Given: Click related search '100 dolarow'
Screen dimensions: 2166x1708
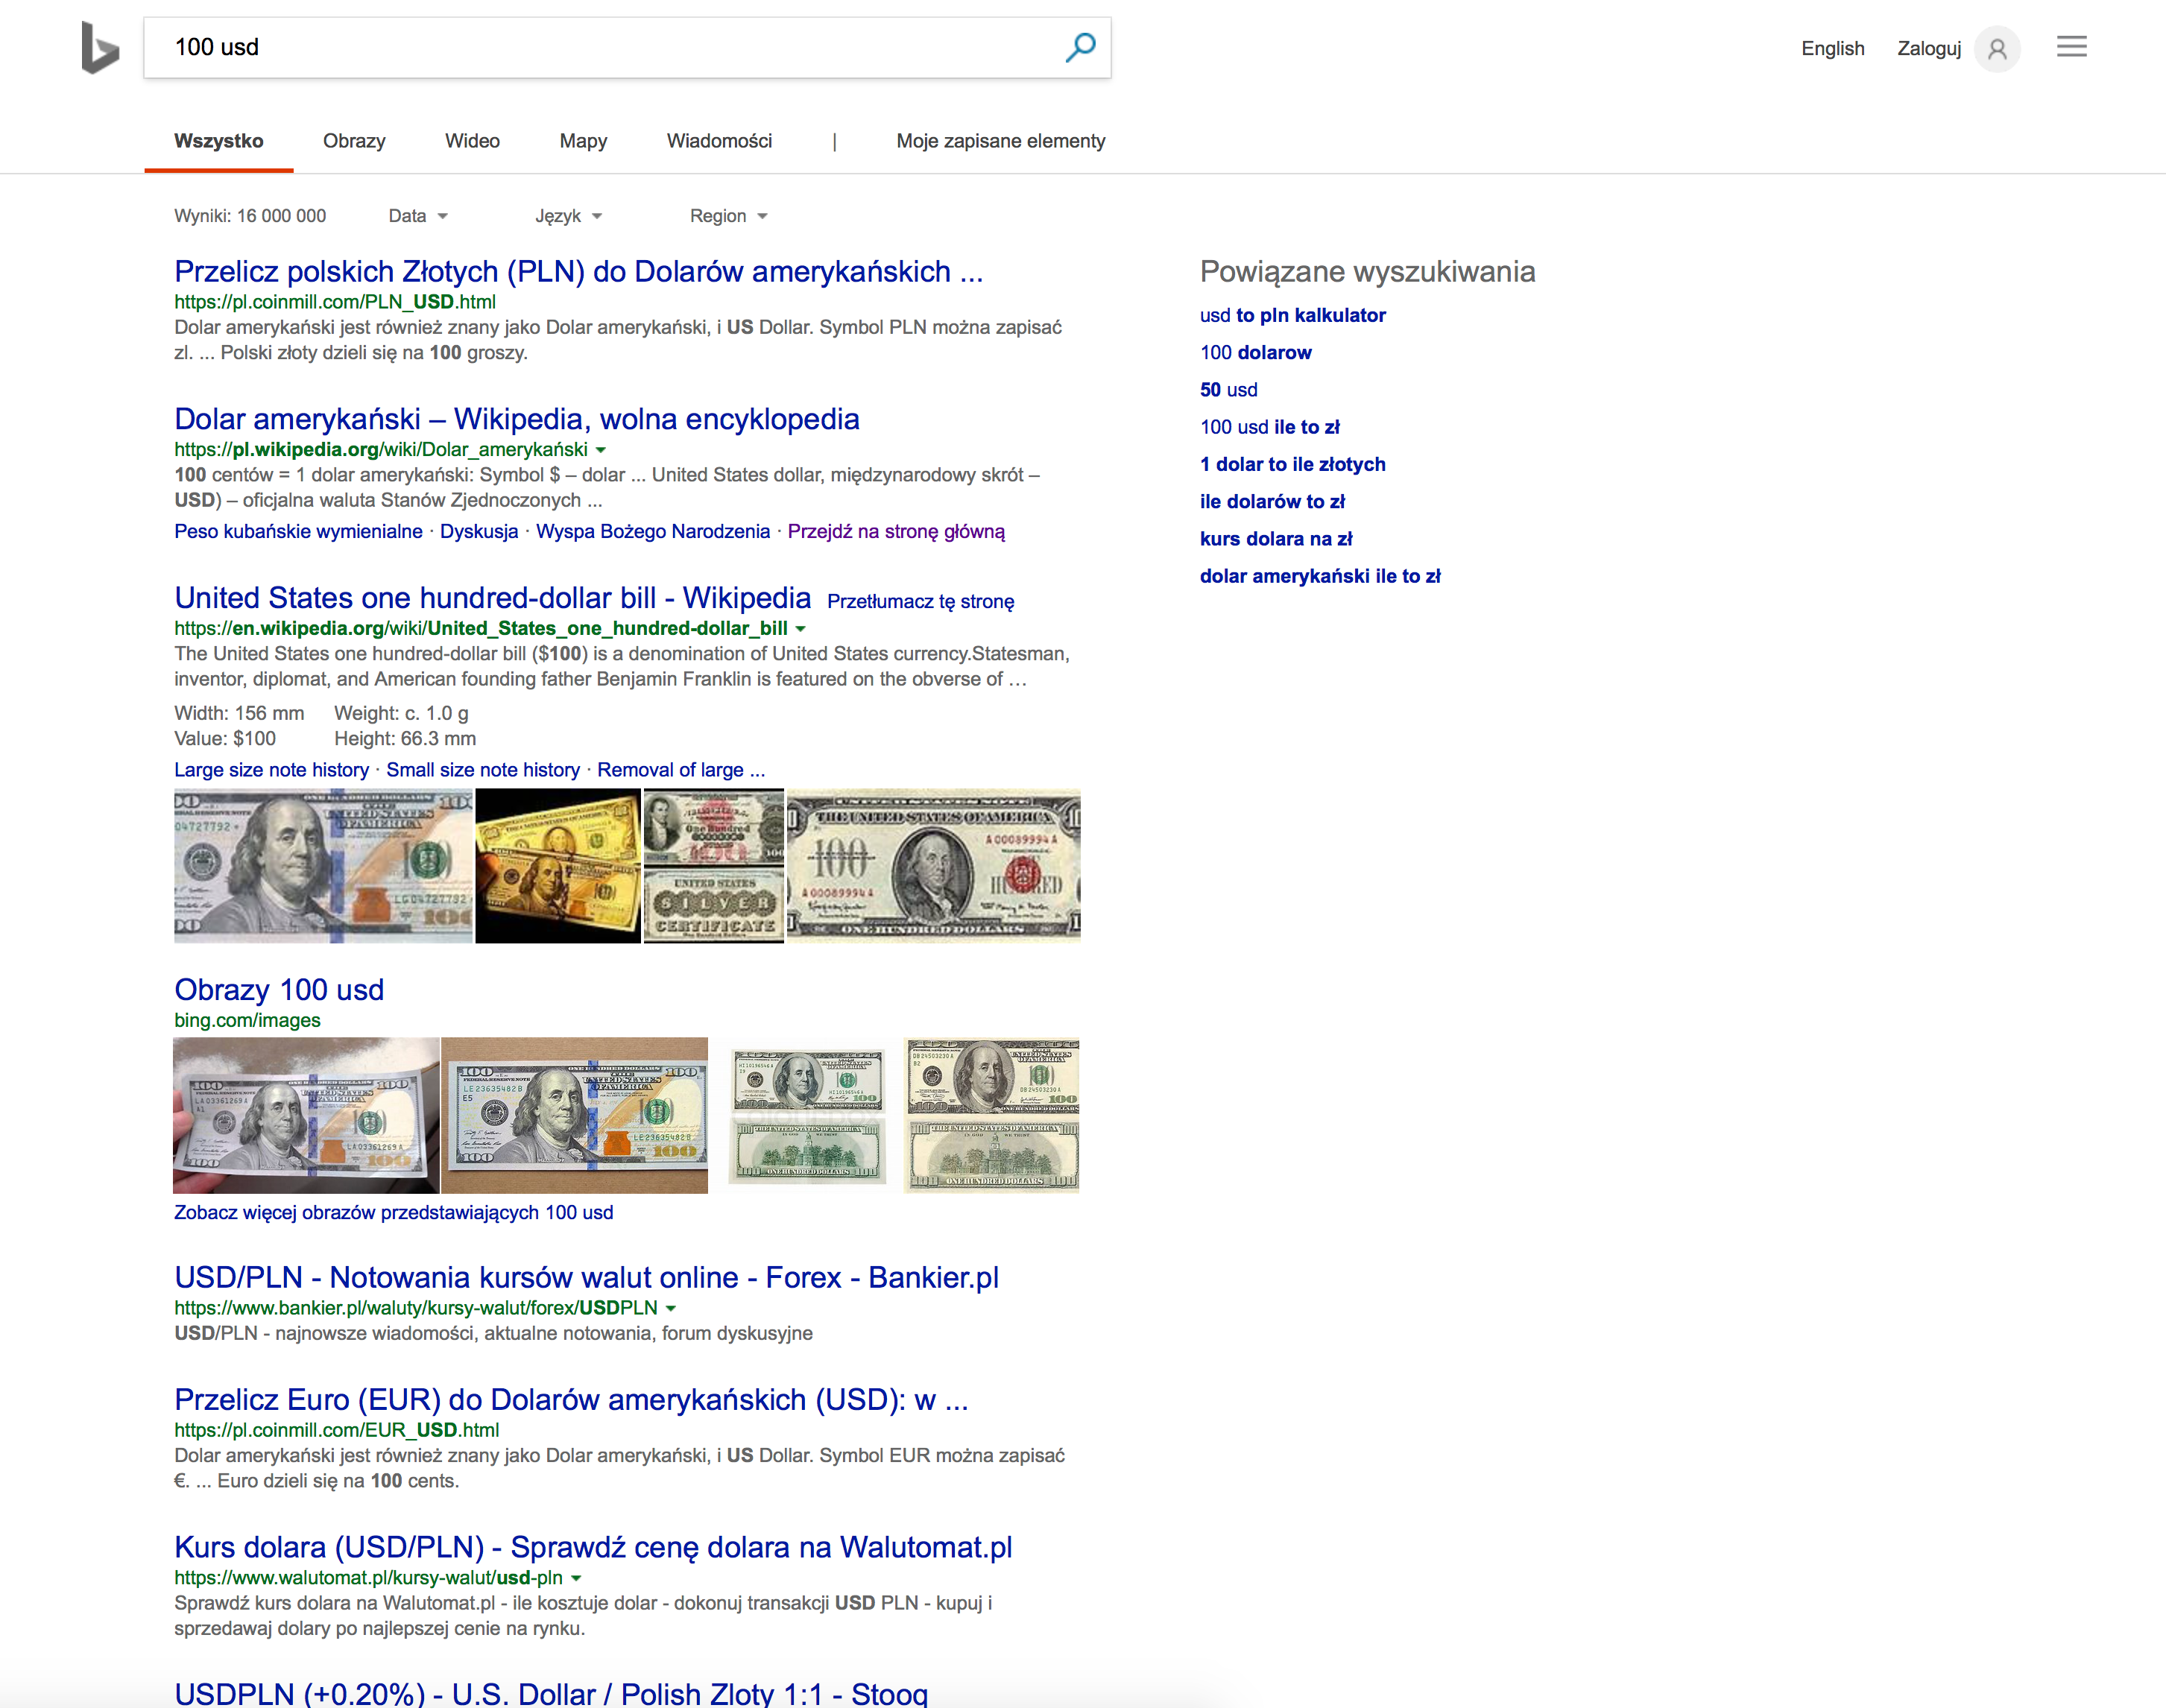Looking at the screenshot, I should pyautogui.click(x=1255, y=353).
